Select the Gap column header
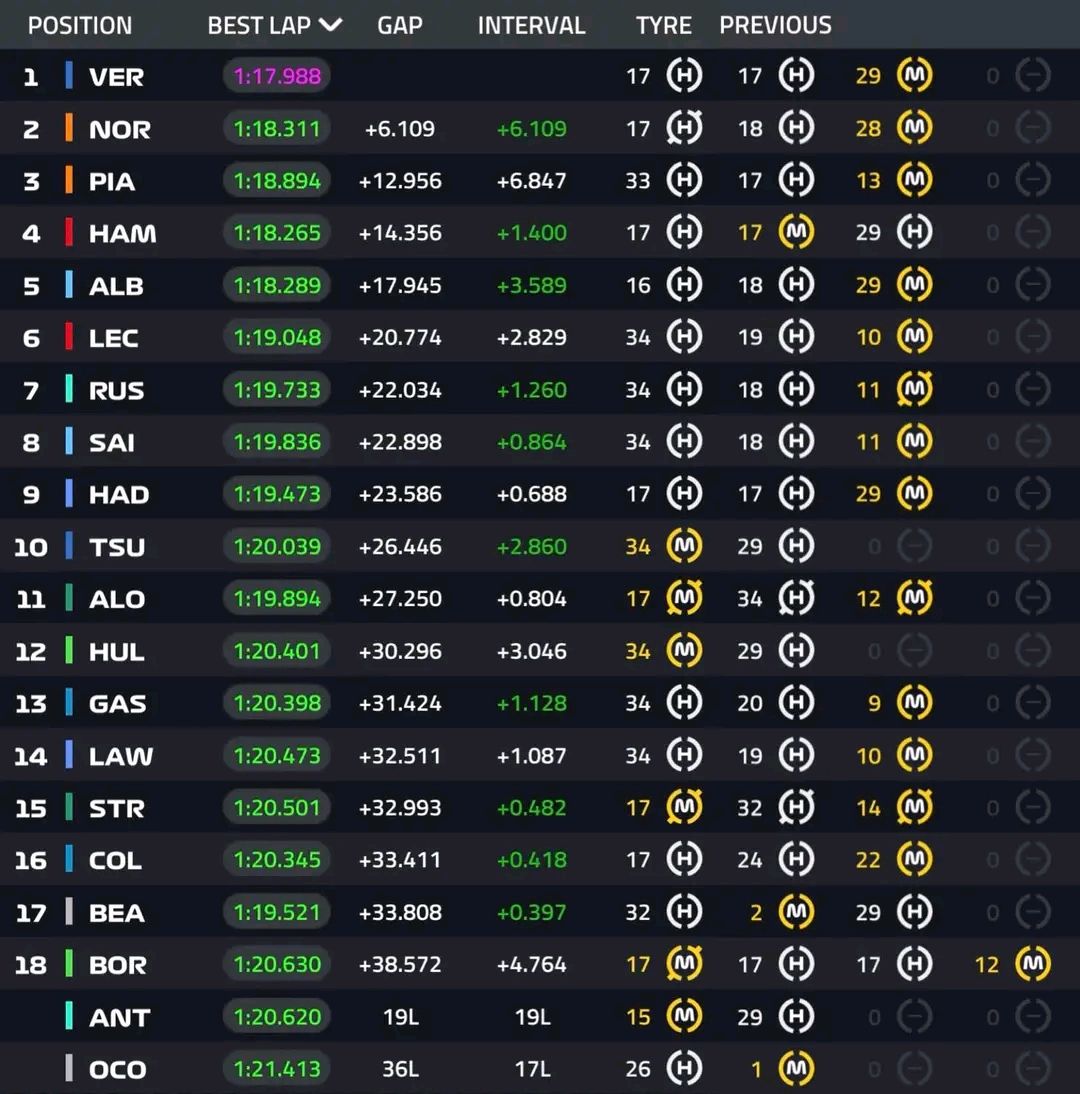The width and height of the screenshot is (1080, 1094). pos(400,25)
